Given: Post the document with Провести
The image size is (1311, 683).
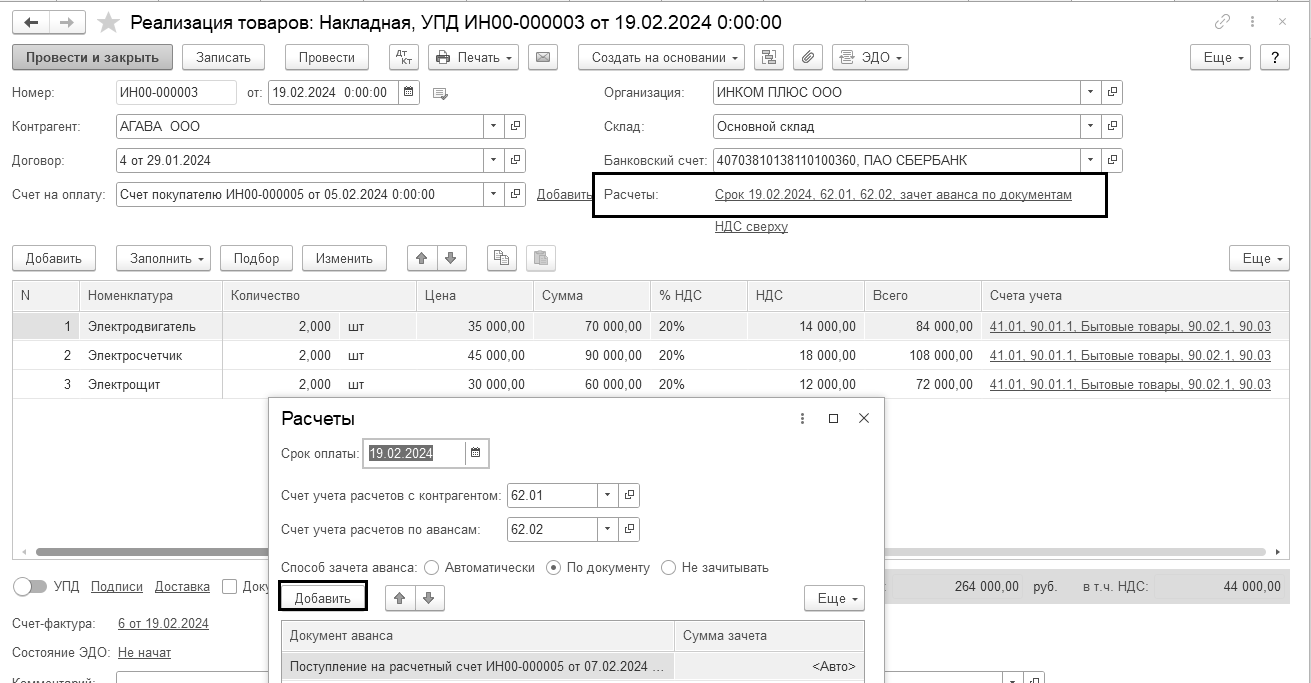Looking at the screenshot, I should (327, 57).
